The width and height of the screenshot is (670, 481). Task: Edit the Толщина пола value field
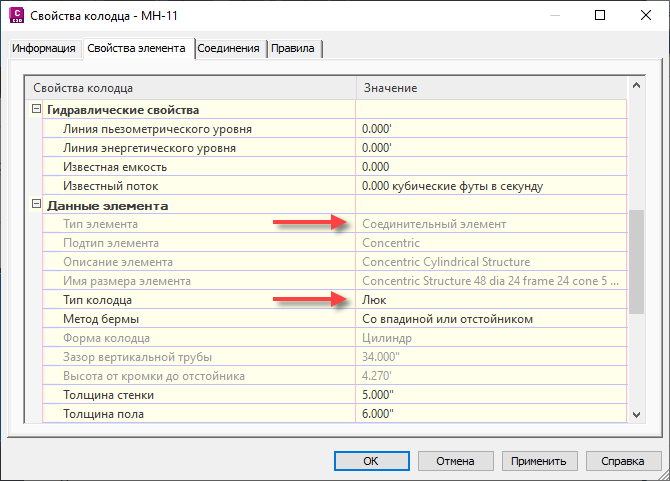[490, 414]
